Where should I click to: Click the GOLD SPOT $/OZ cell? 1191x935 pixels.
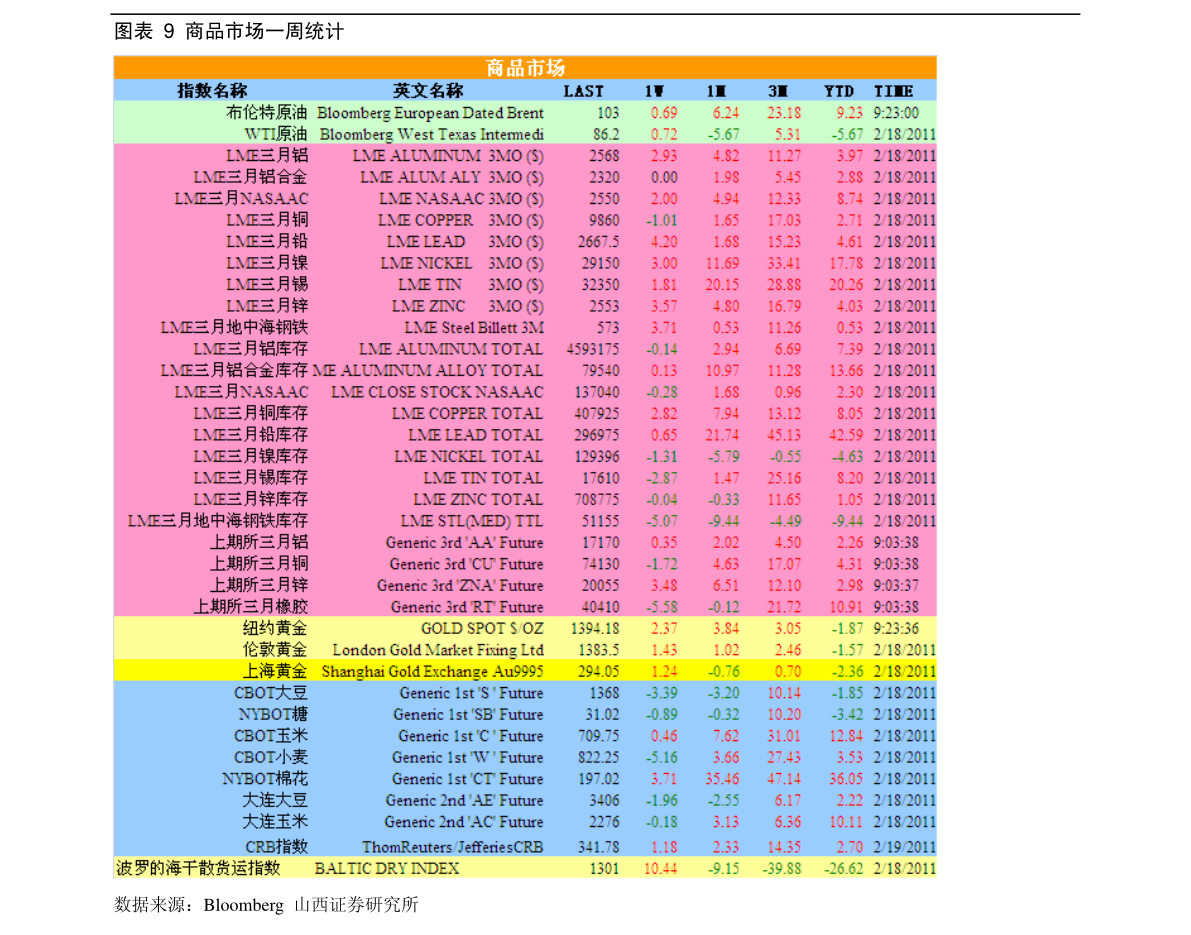pos(482,628)
